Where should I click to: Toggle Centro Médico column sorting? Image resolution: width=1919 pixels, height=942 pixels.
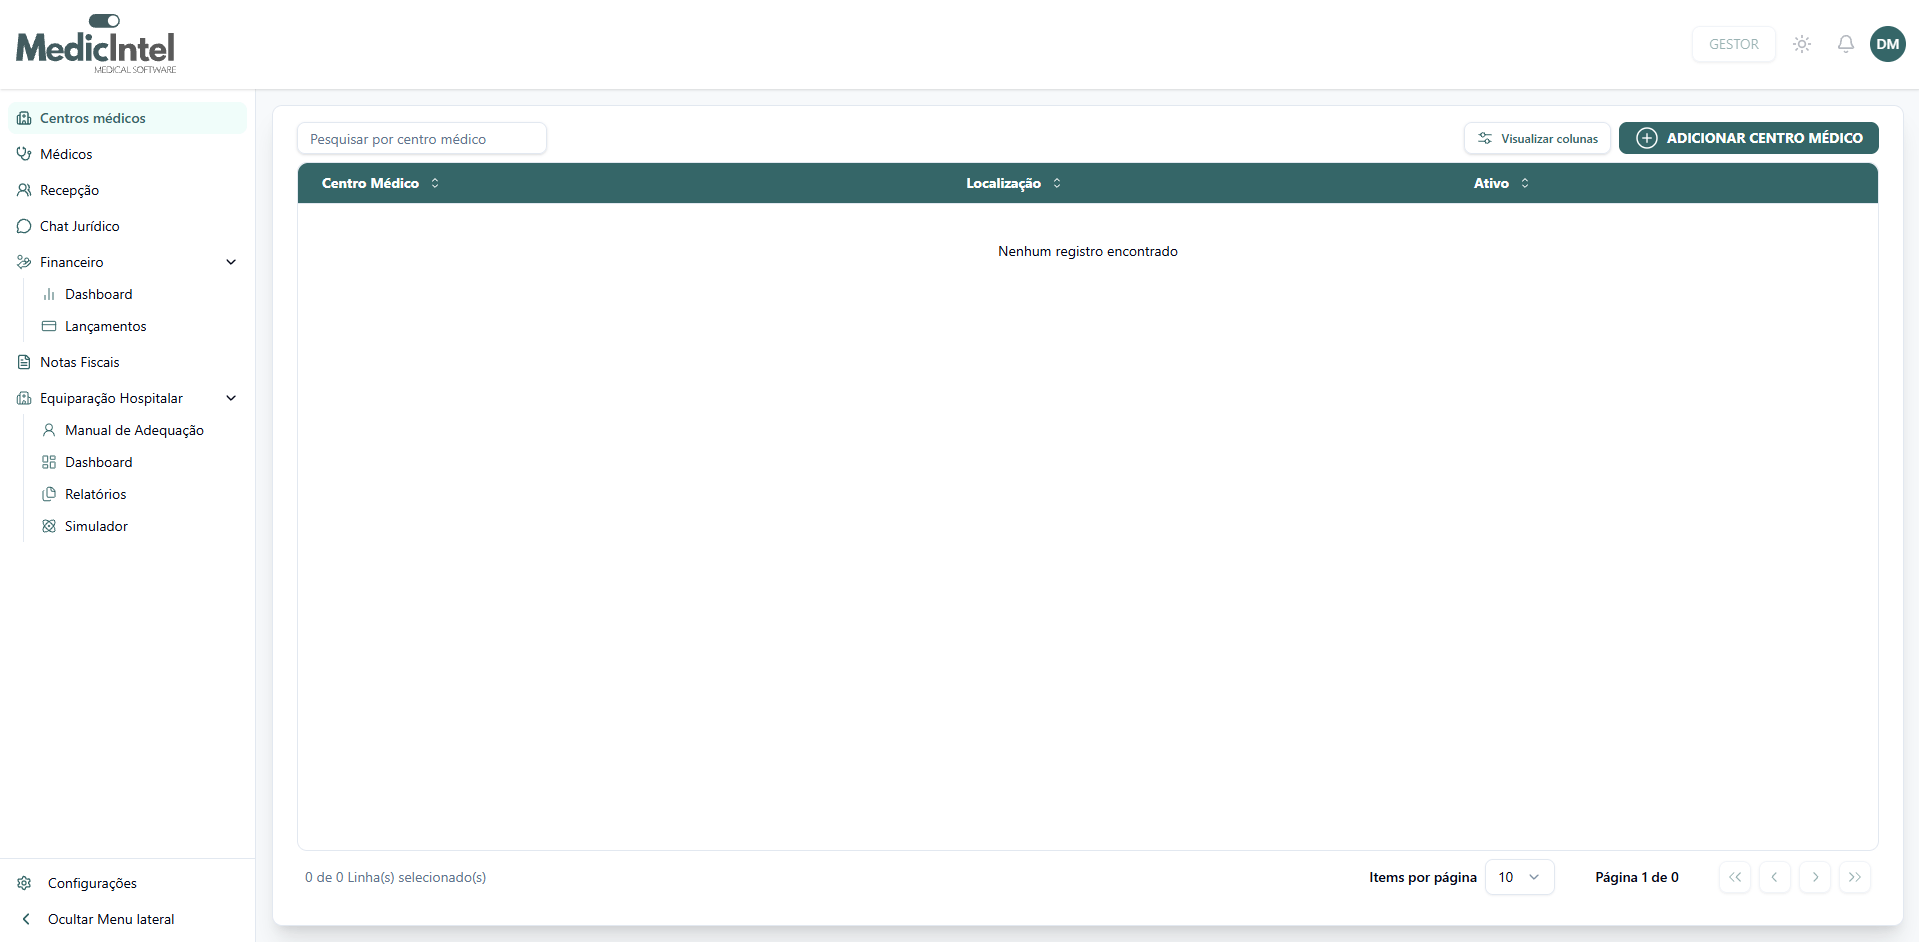coord(435,183)
